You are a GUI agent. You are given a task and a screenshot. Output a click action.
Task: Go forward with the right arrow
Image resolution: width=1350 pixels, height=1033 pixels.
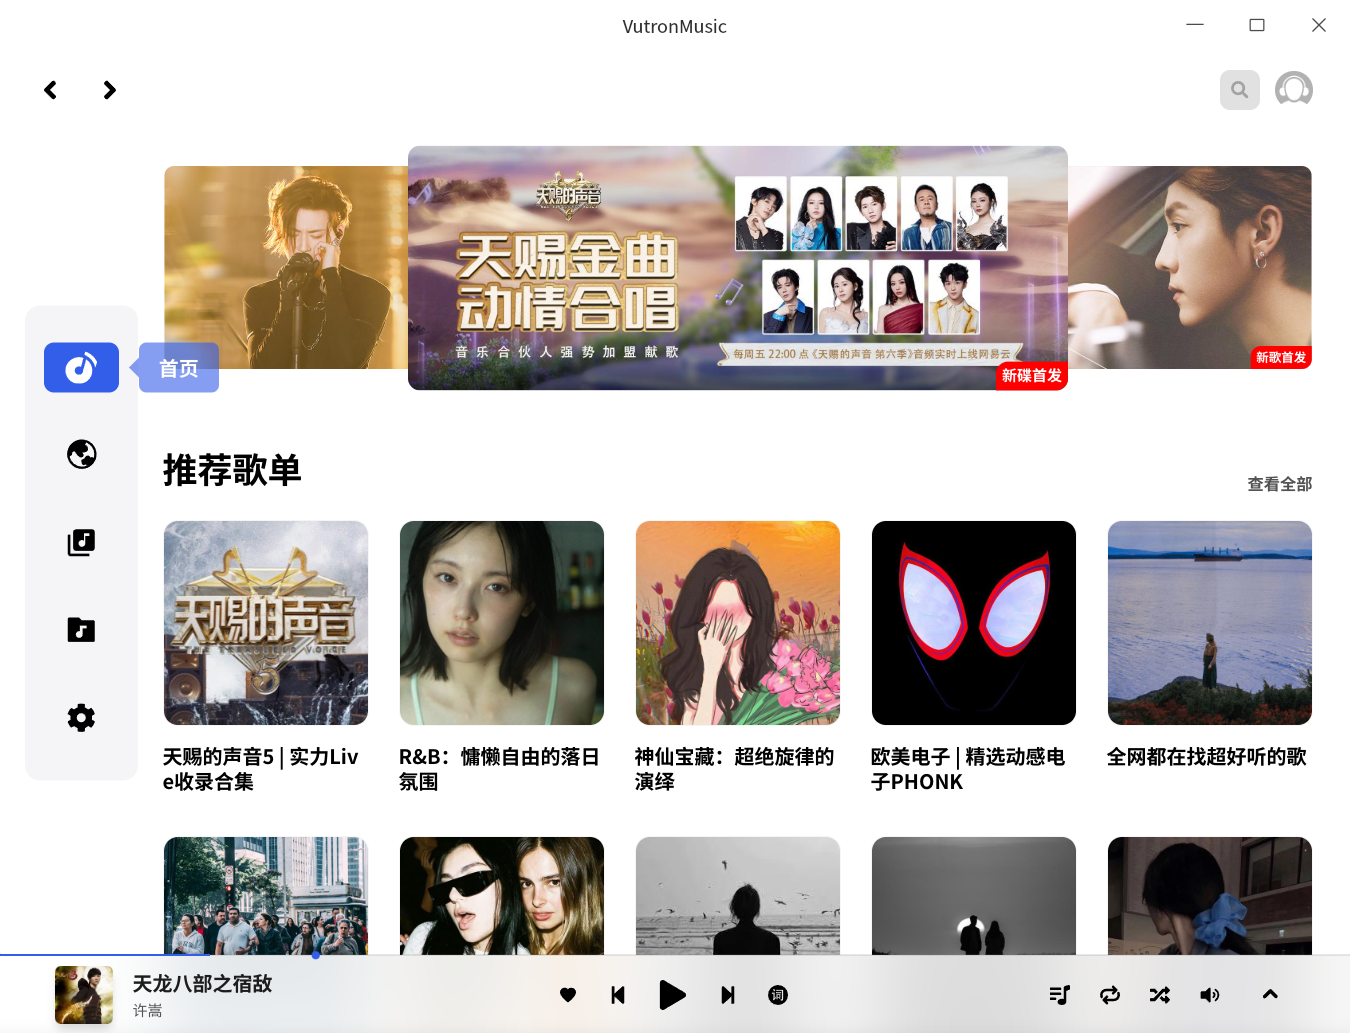pos(110,90)
